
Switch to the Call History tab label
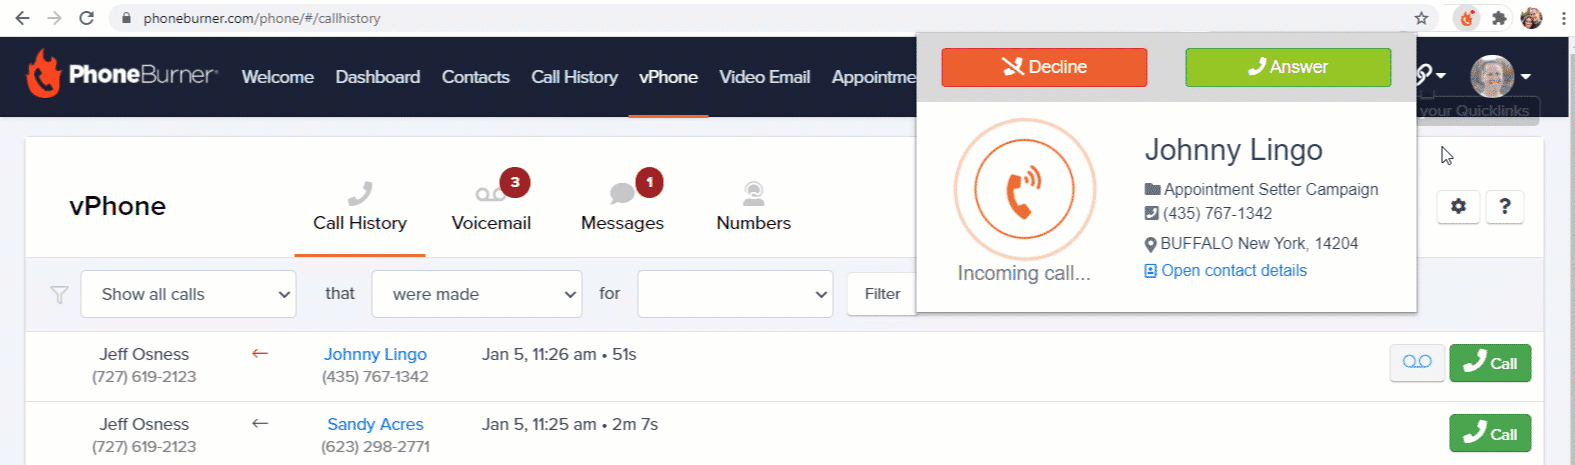[360, 223]
